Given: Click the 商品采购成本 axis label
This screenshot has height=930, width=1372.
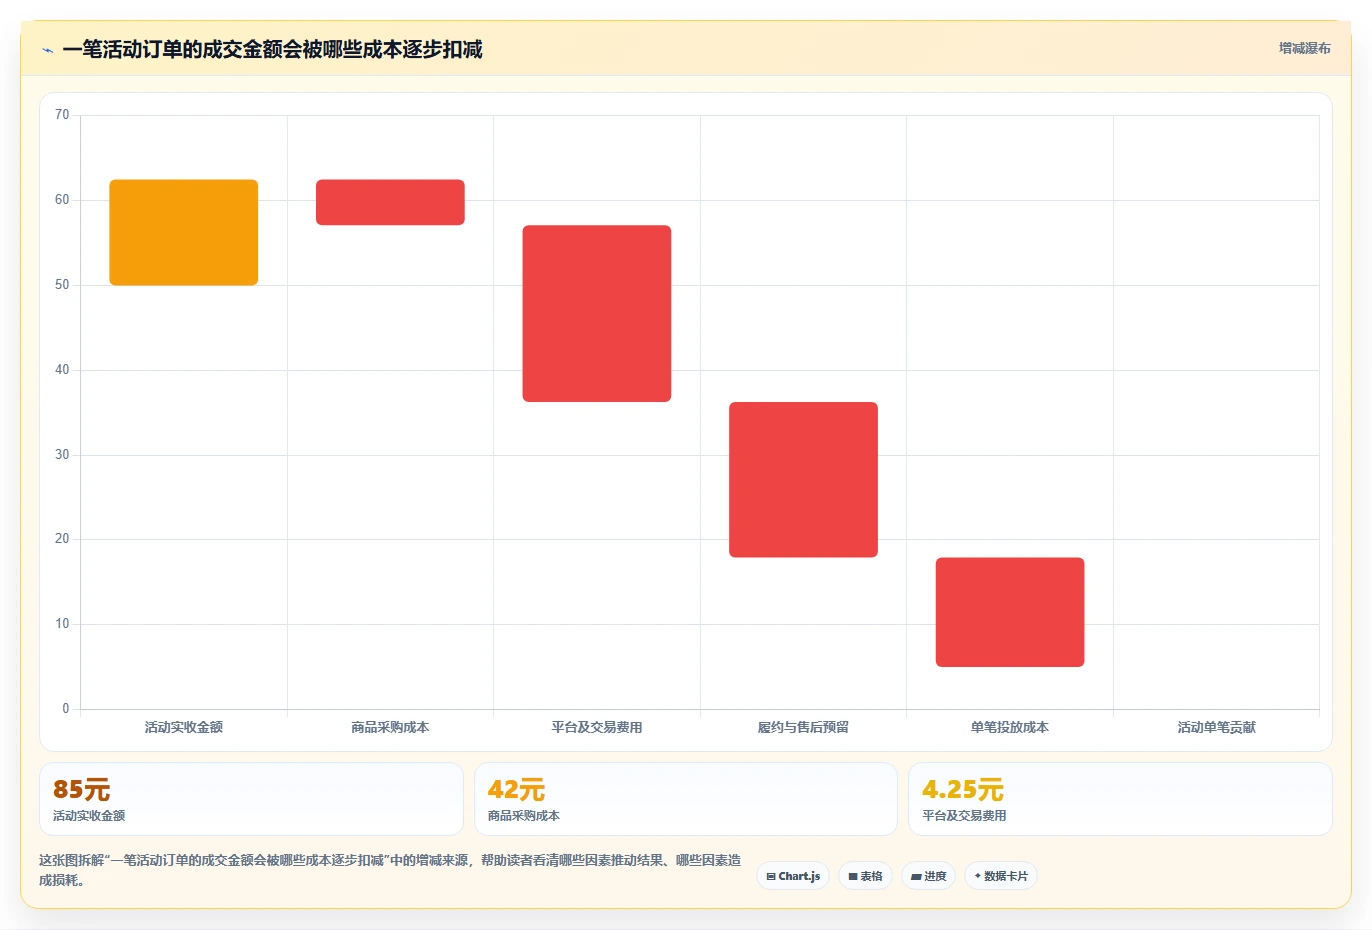Looking at the screenshot, I should click(x=390, y=727).
